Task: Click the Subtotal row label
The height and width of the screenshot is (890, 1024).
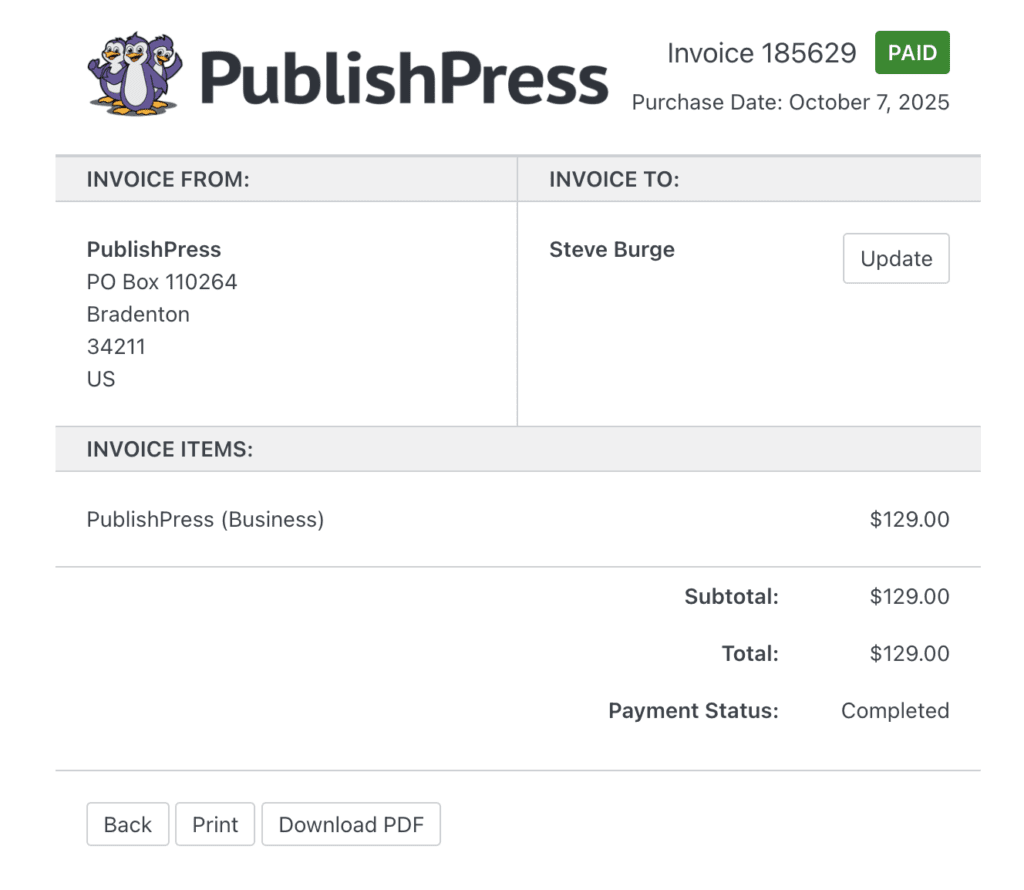Action: [731, 596]
